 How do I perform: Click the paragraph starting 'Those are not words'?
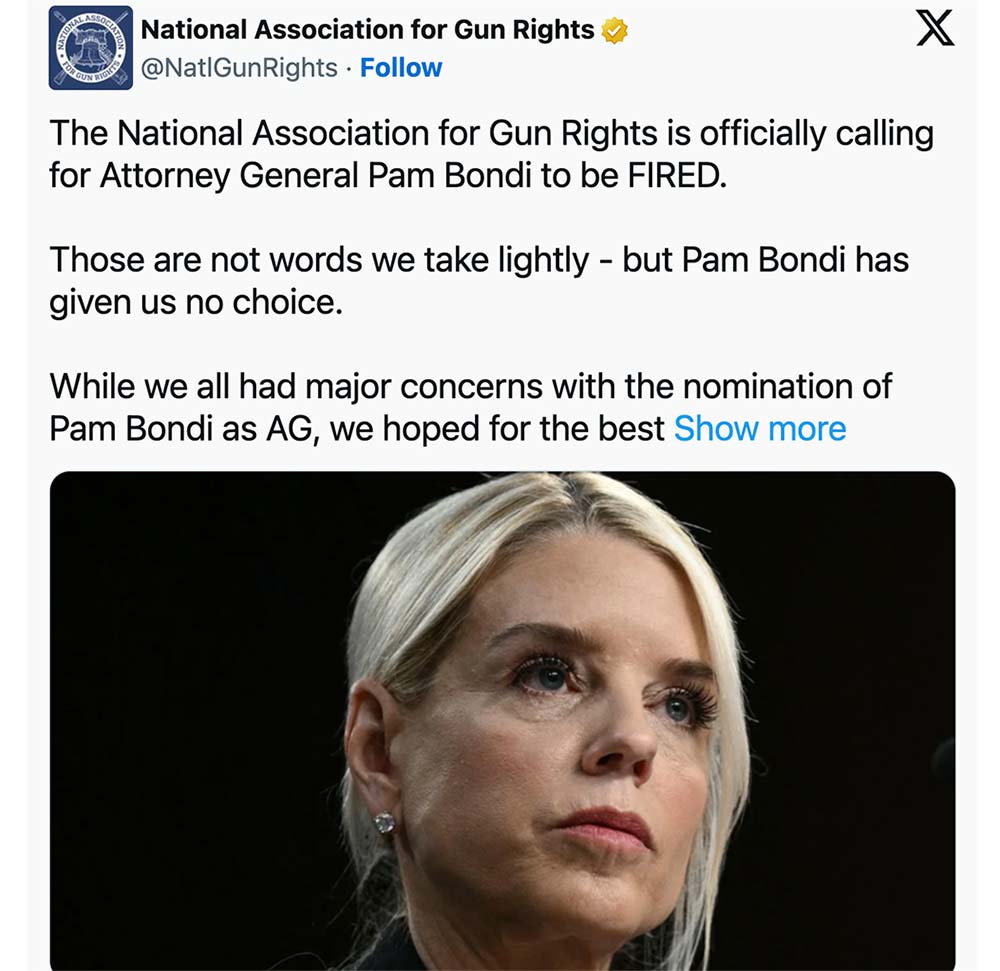(x=478, y=281)
